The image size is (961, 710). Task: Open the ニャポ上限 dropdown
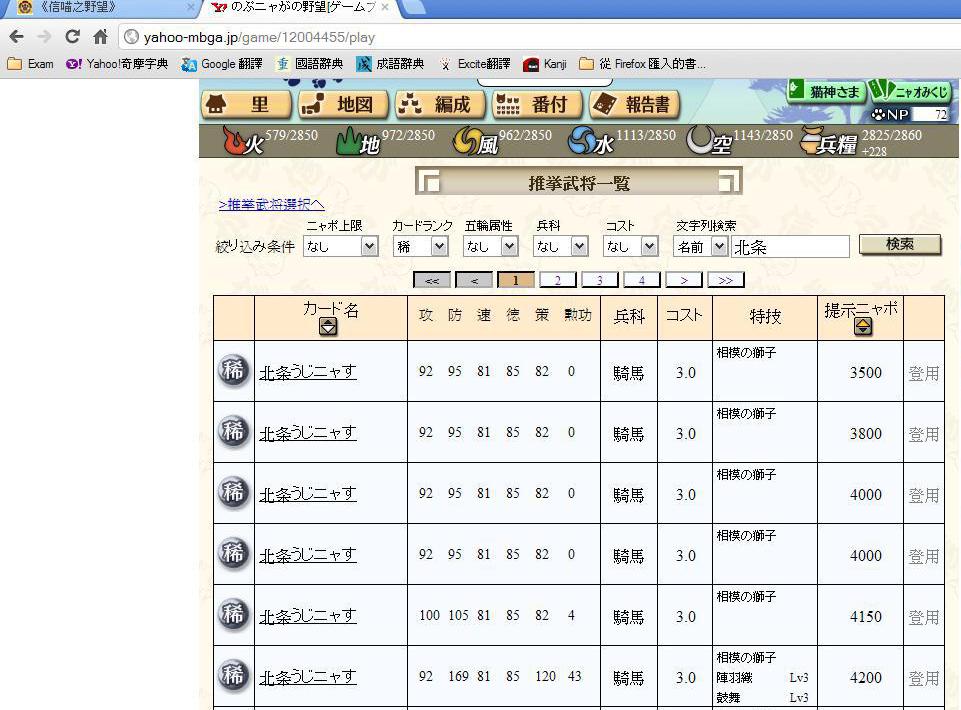(x=340, y=246)
